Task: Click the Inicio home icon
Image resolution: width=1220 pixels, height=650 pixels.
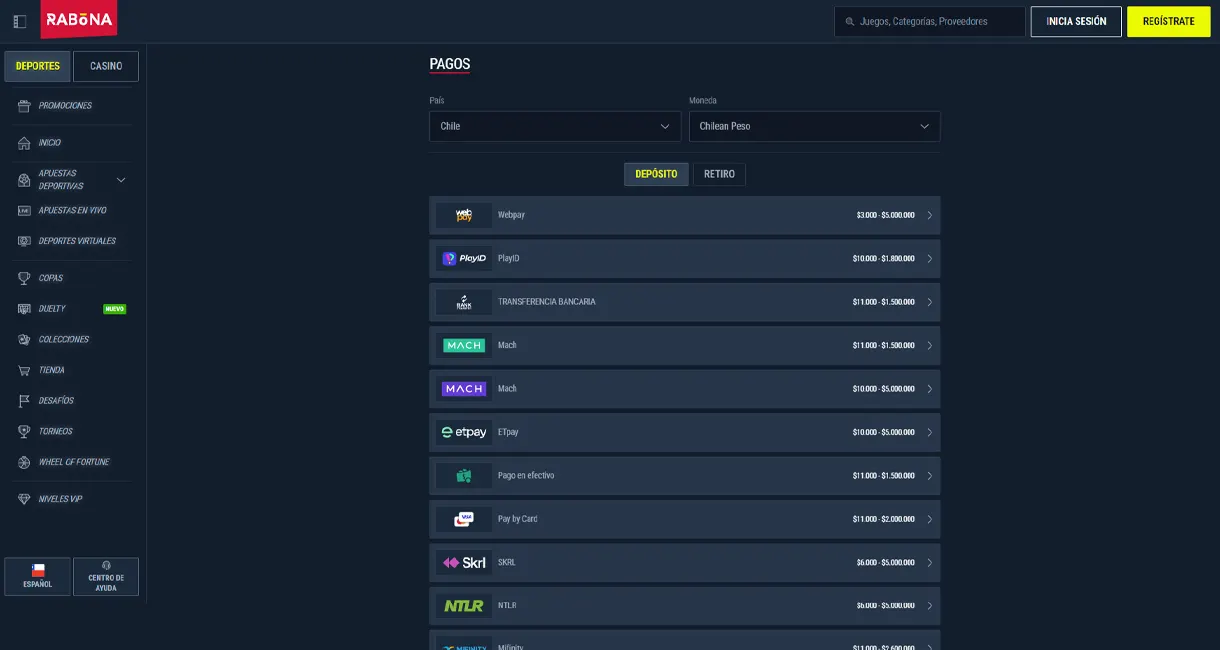Action: tap(24, 143)
